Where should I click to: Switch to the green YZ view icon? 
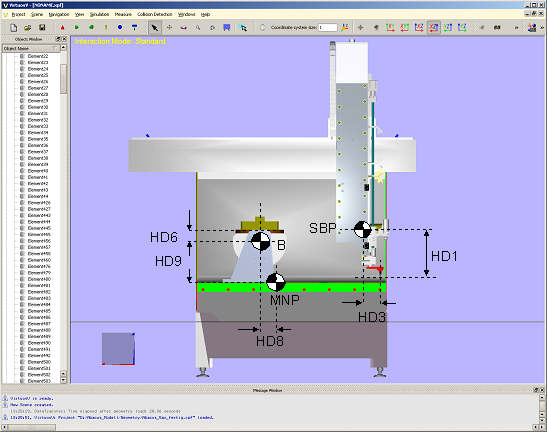[x=448, y=28]
